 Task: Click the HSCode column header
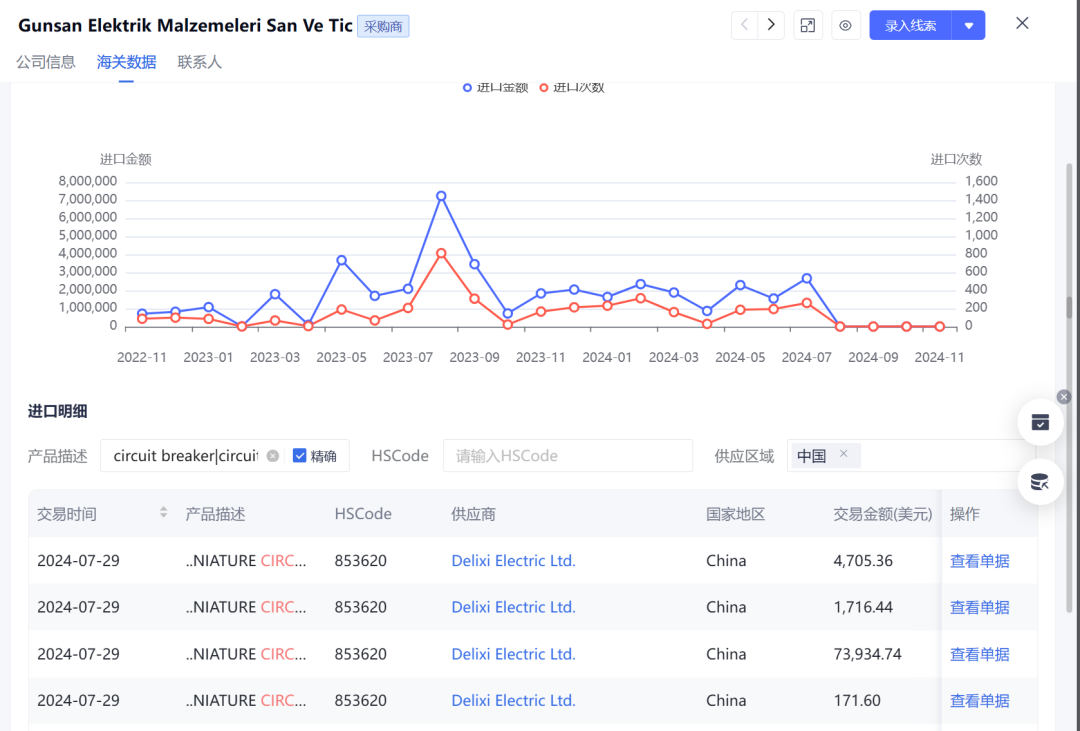[x=363, y=514]
